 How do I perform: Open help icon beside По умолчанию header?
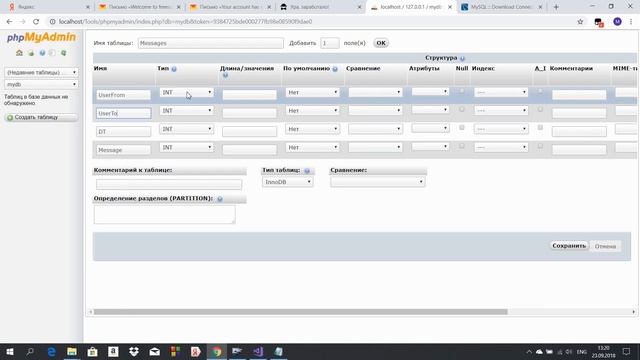[335, 69]
